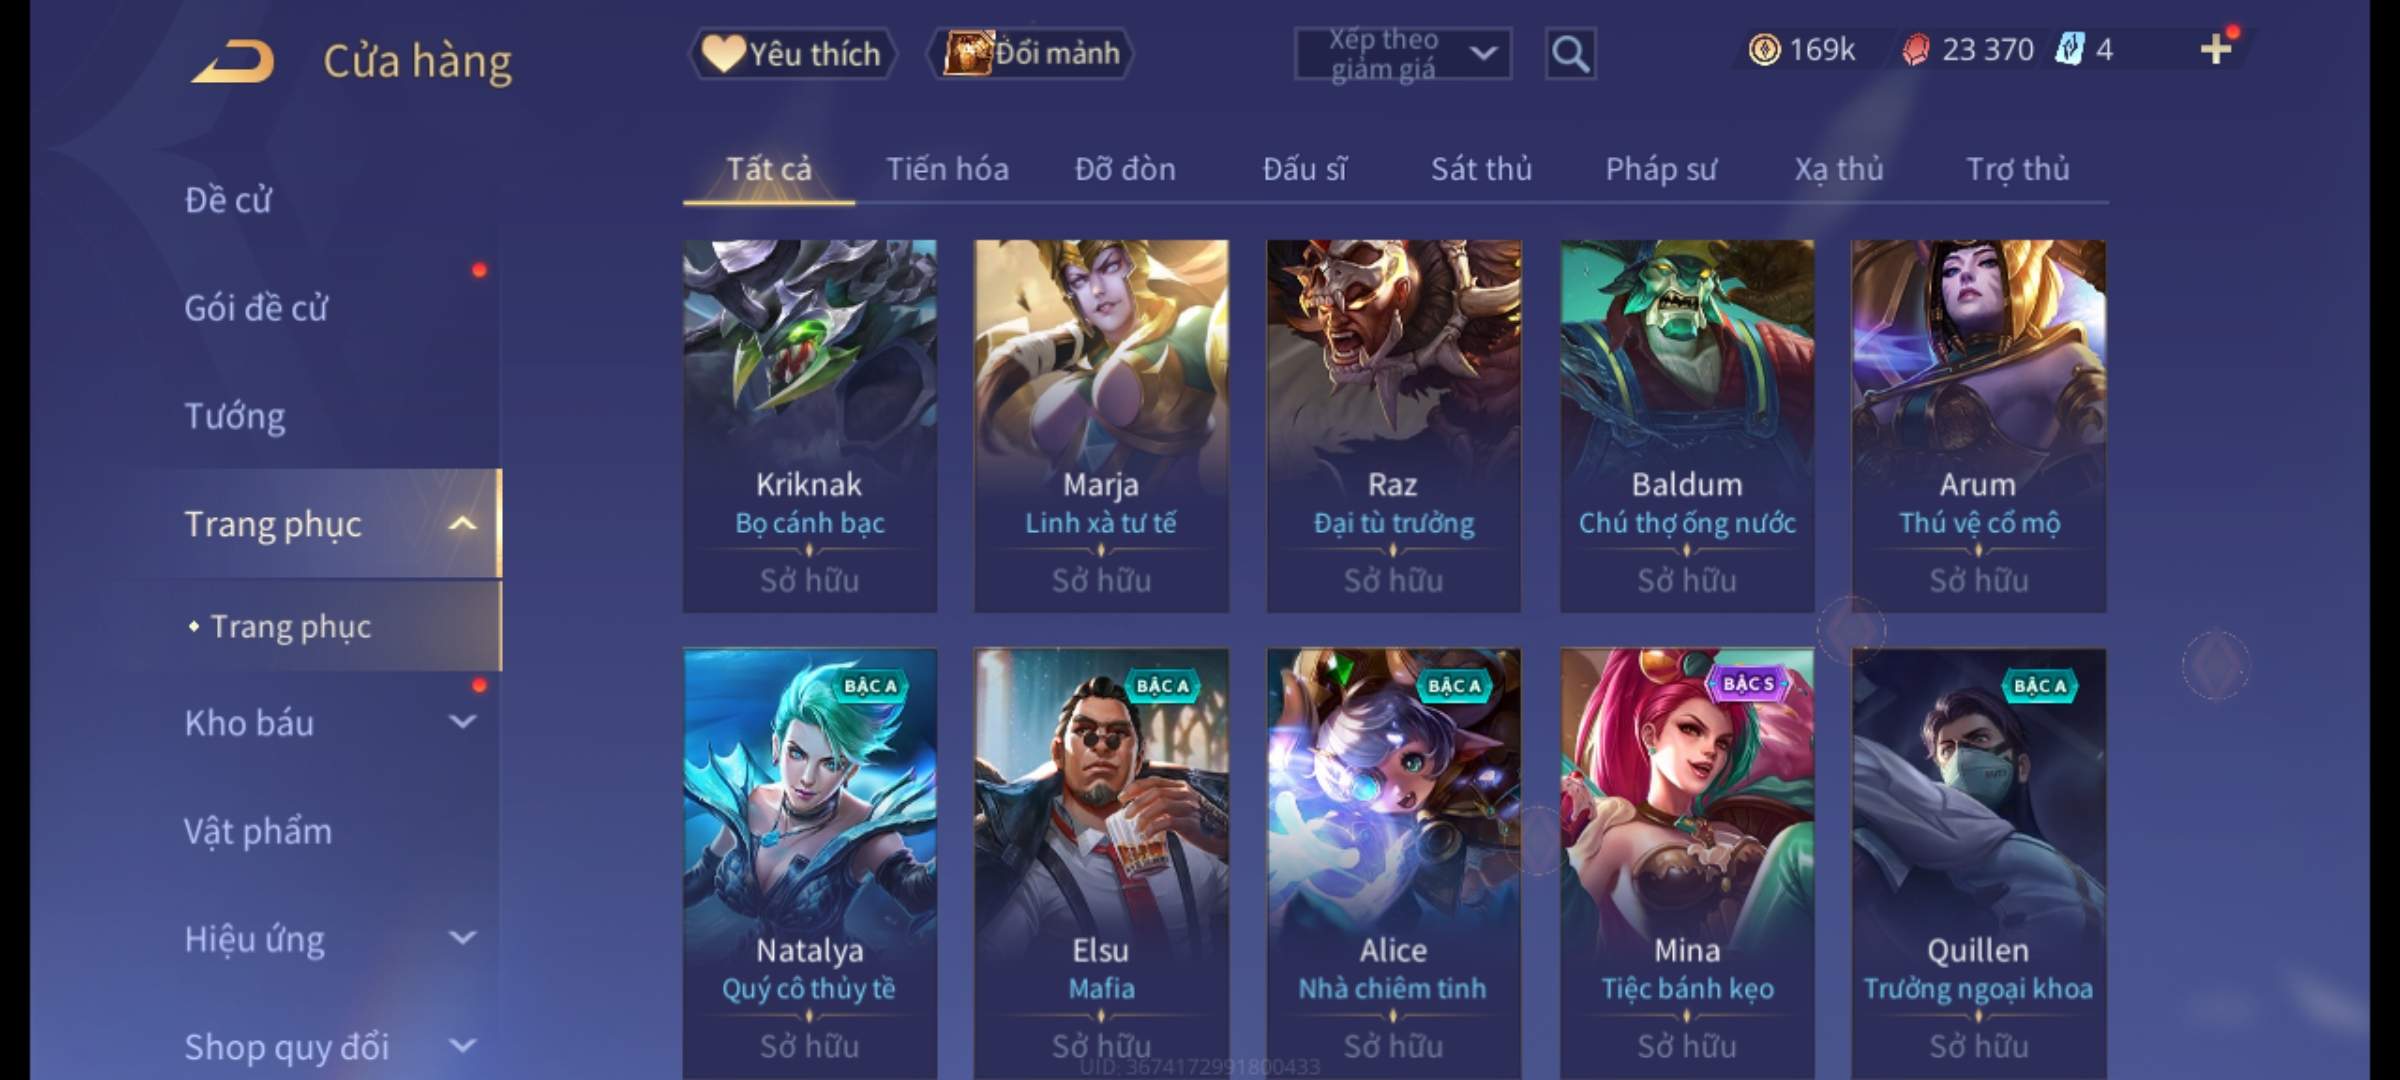Open Kriknak Bọ cánh bạc skin card
The image size is (2400, 1080).
pos(810,426)
